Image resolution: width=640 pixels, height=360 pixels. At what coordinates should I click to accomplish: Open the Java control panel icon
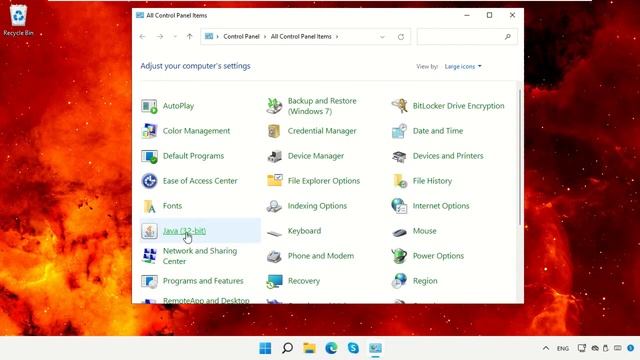click(x=149, y=231)
